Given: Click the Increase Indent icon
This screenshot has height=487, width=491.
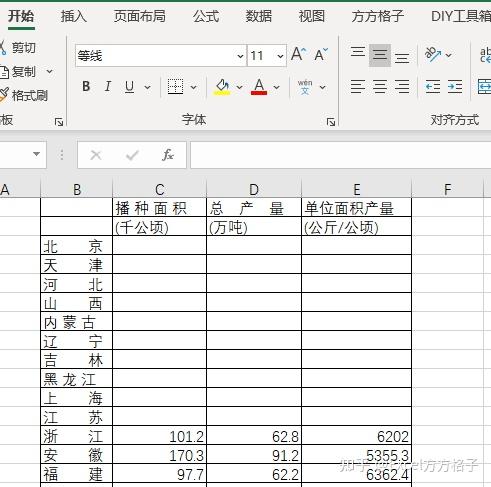Looking at the screenshot, I should [x=455, y=87].
